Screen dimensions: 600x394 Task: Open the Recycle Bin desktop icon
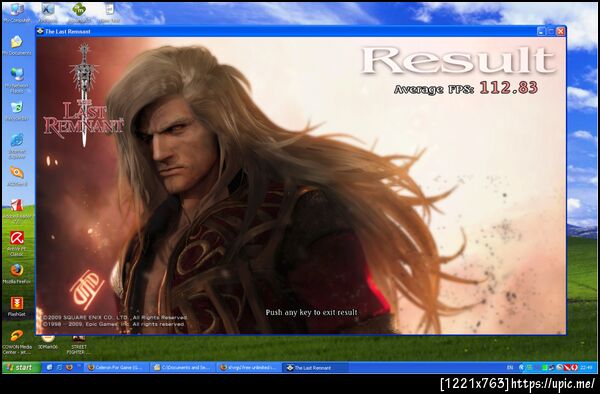tap(16, 111)
